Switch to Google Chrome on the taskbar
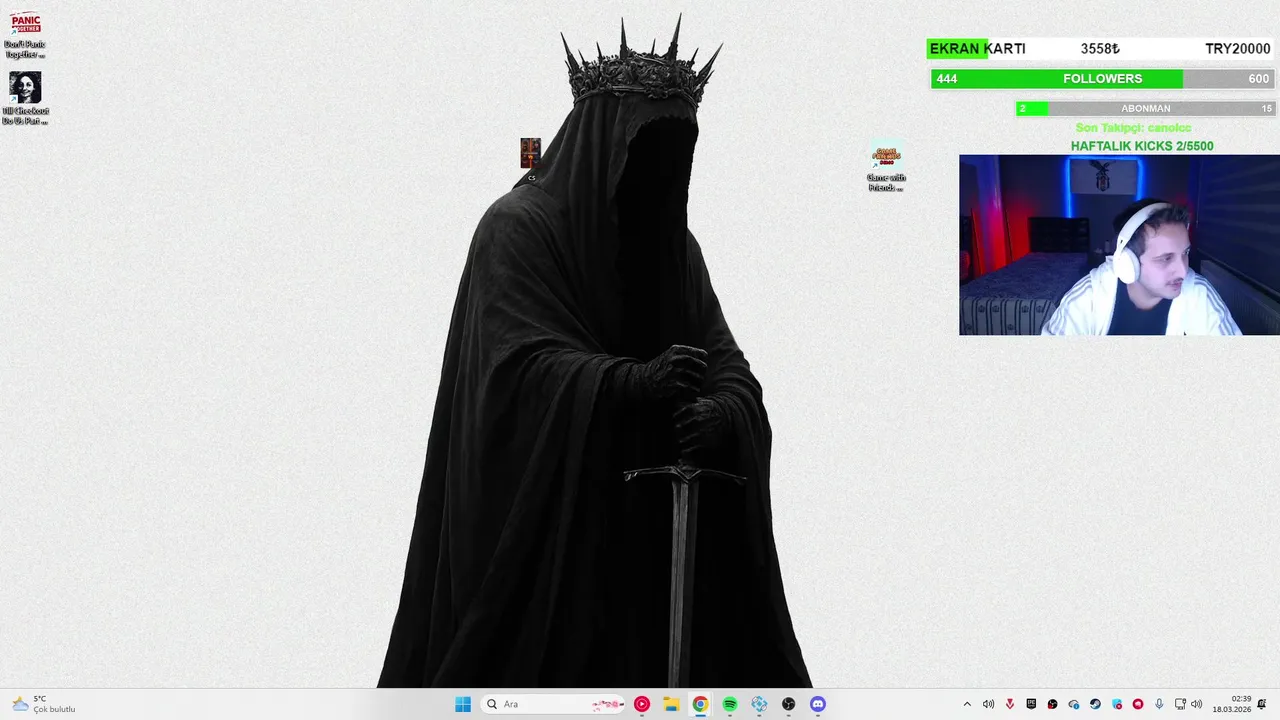This screenshot has width=1280, height=720. (700, 704)
